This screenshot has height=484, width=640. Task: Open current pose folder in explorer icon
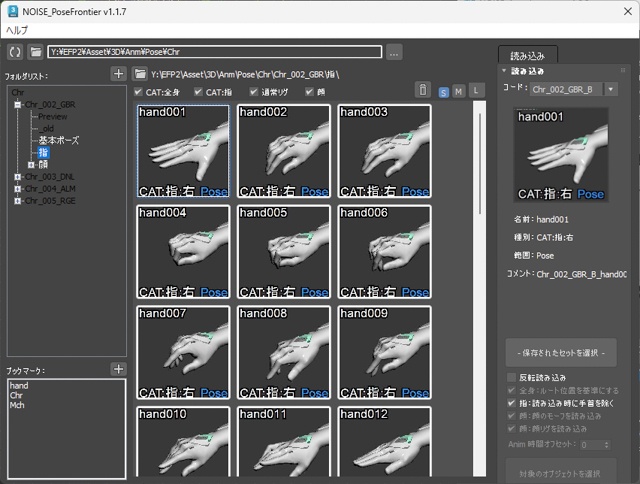tap(140, 74)
